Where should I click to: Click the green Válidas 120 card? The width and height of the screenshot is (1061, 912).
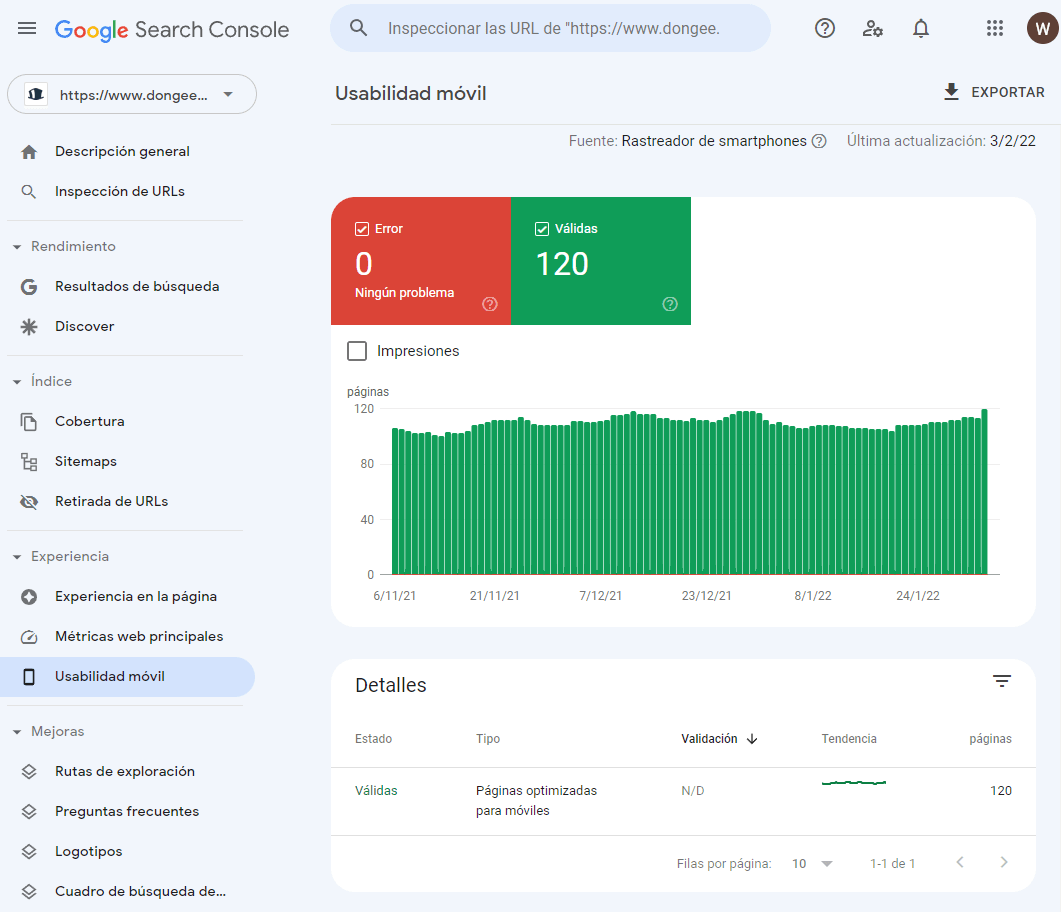coord(601,260)
